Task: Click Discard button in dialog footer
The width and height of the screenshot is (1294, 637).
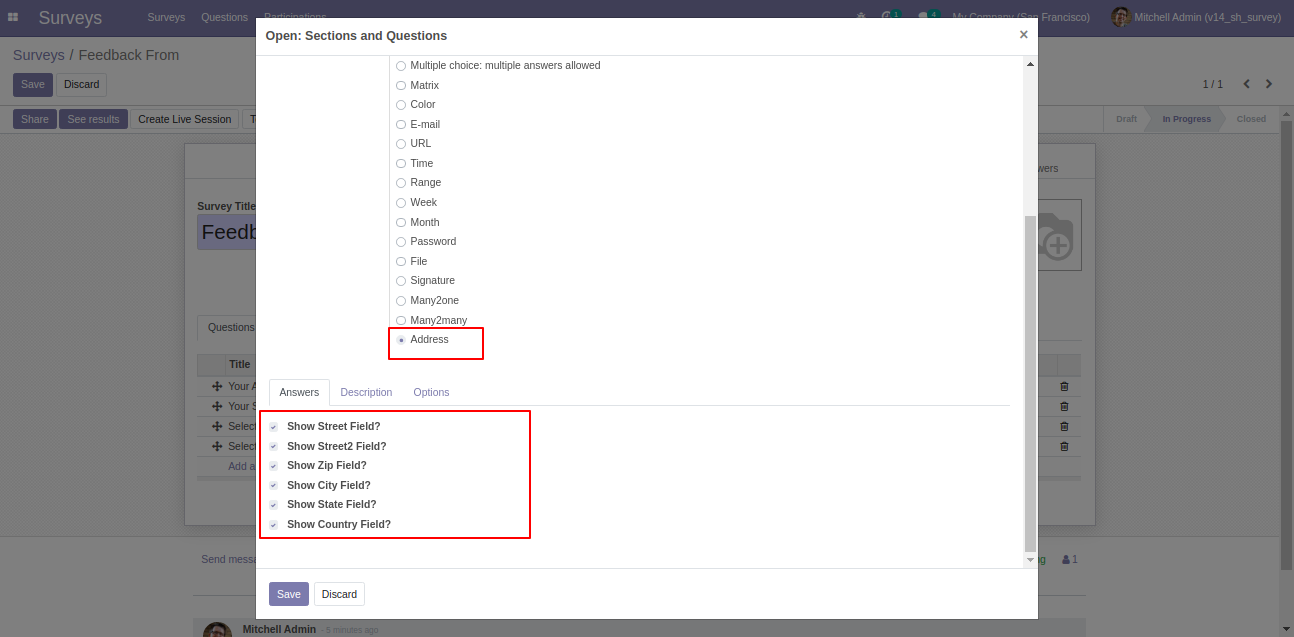Action: point(339,594)
